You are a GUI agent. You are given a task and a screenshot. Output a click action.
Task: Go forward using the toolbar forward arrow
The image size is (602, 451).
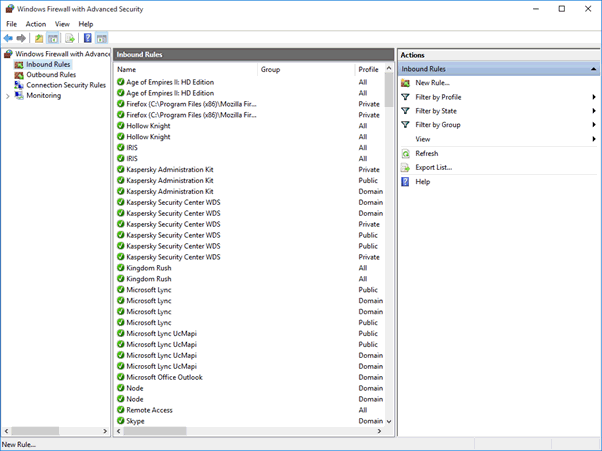[21, 38]
